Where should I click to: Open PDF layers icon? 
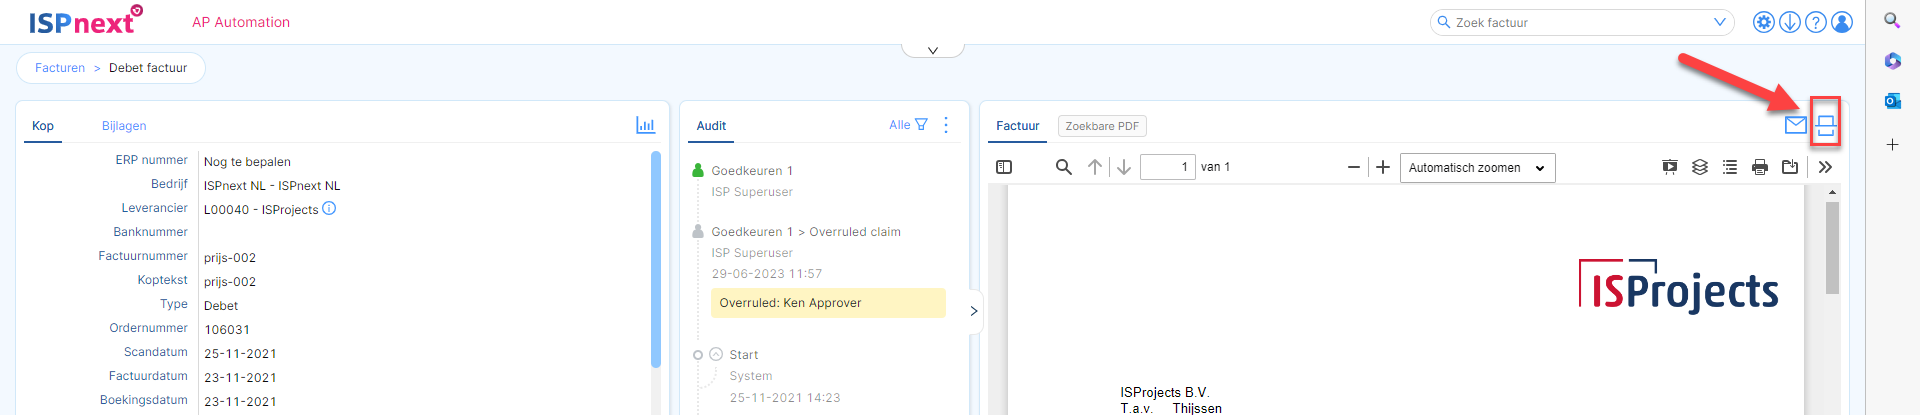[1700, 167]
